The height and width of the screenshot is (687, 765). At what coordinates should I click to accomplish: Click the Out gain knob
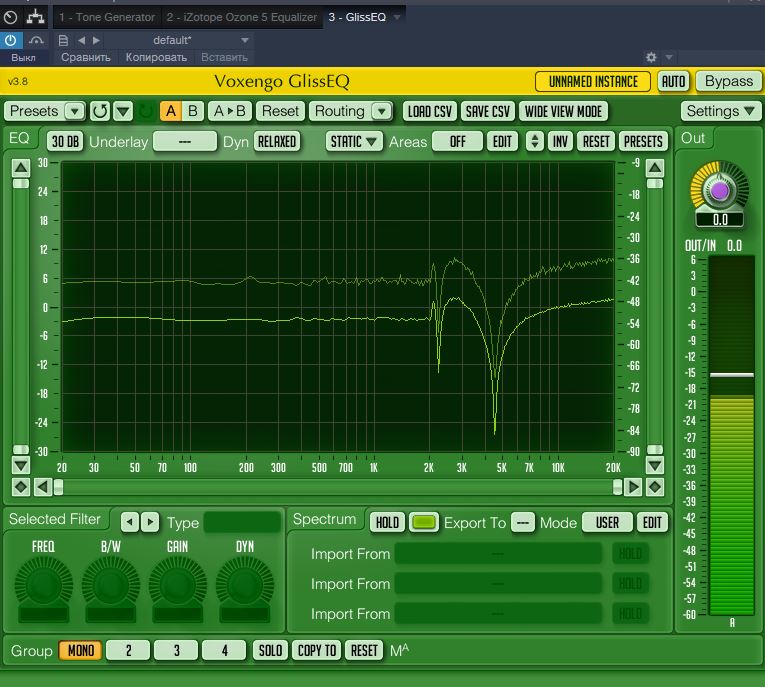click(x=720, y=190)
